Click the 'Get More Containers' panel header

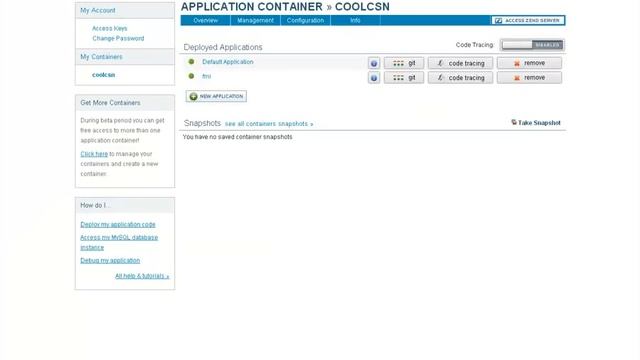click(125, 103)
